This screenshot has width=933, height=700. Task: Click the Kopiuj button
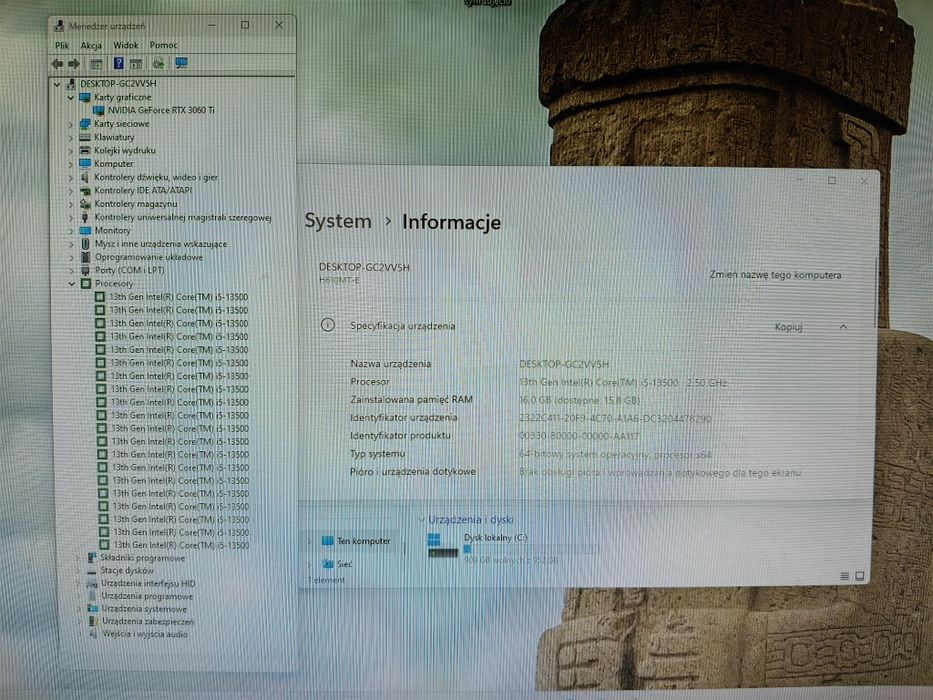tap(788, 327)
